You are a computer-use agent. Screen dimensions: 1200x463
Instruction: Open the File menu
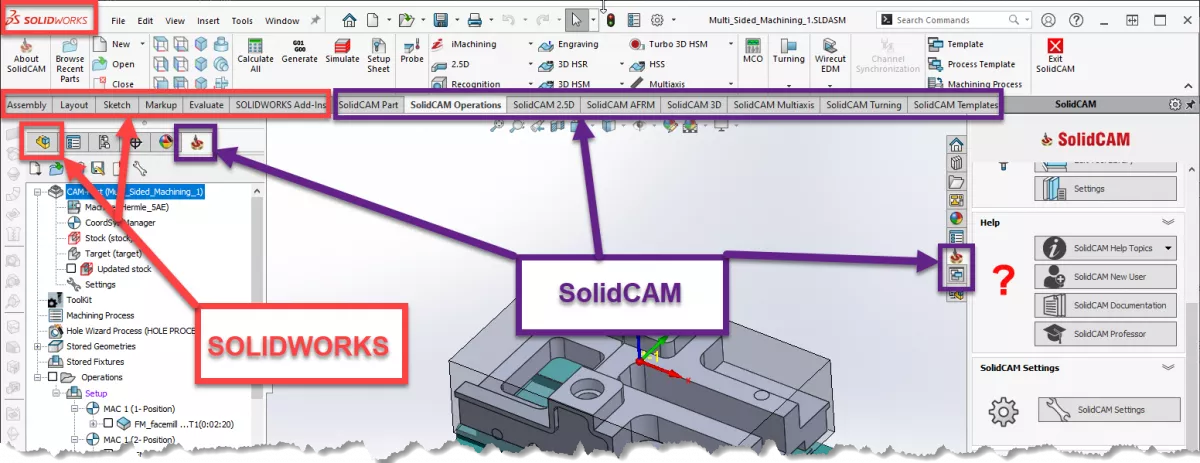click(x=118, y=20)
